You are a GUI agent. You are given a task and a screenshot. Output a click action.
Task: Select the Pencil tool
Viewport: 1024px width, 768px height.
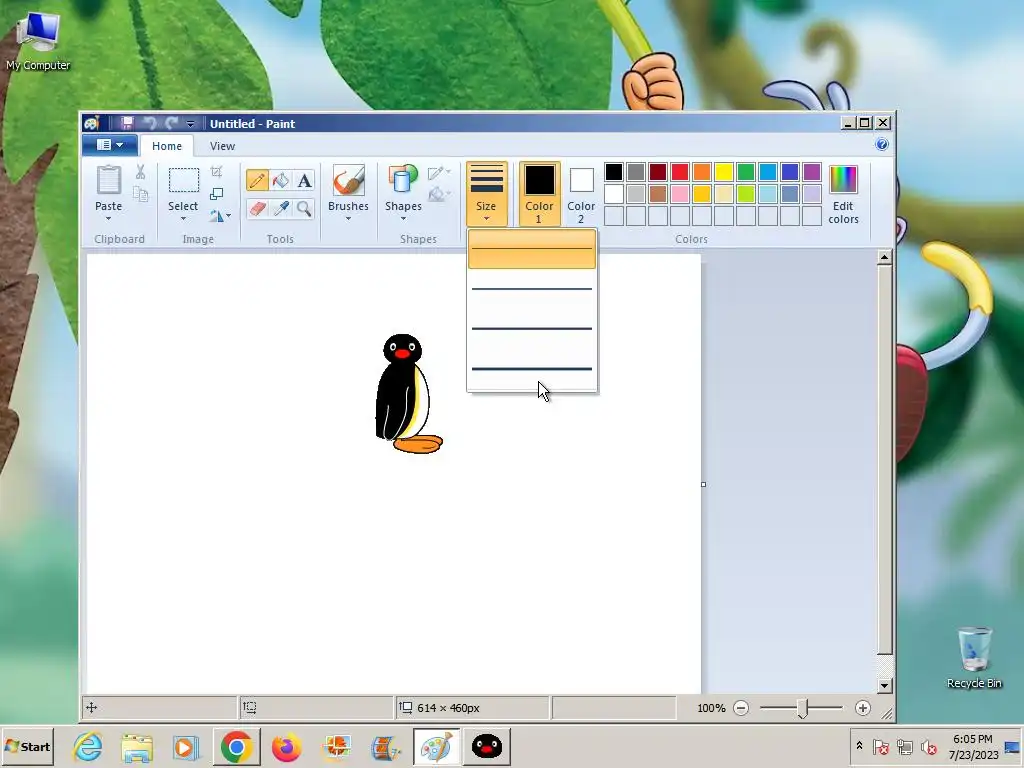[x=257, y=180]
